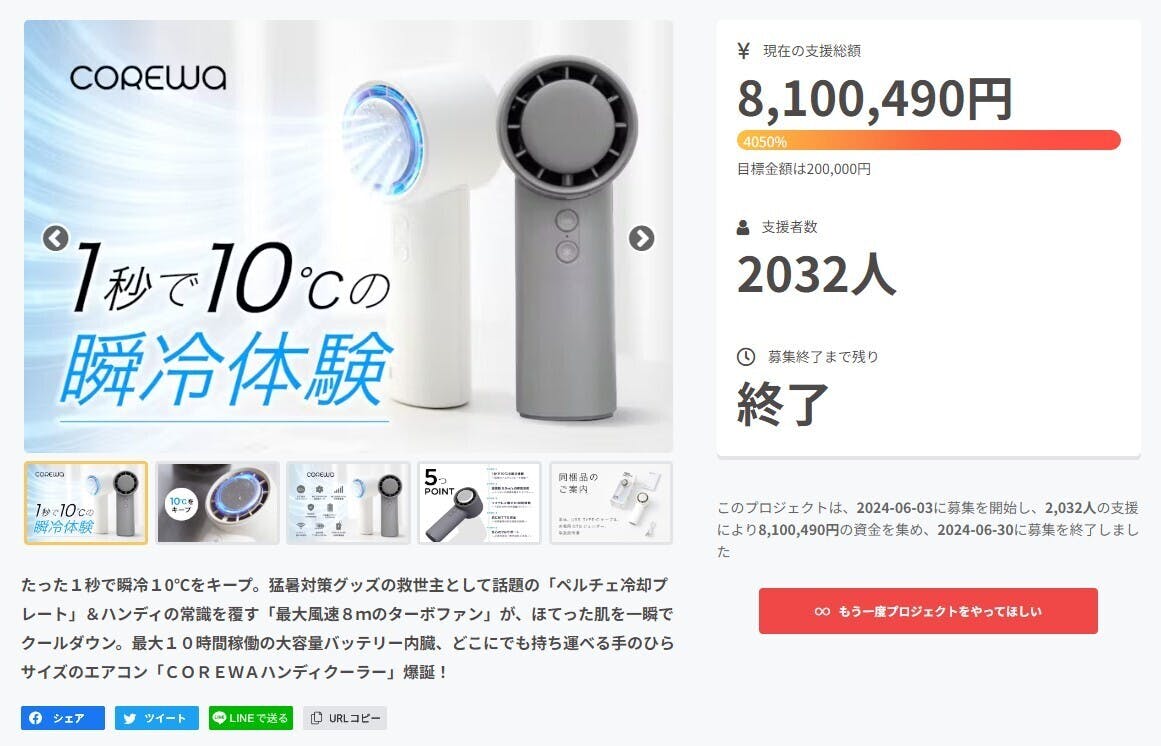Advance carousel with right arrow icon
The width and height of the screenshot is (1161, 746).
click(x=641, y=238)
